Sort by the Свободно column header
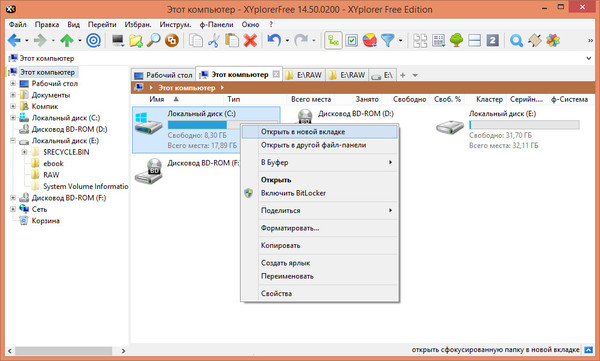 coord(409,99)
